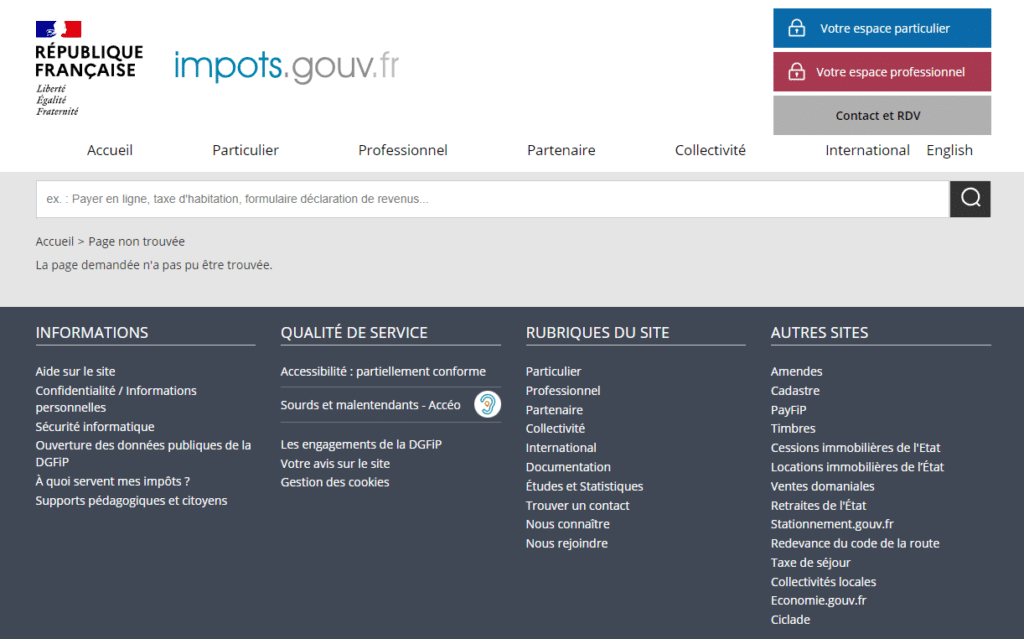Screen dimensions: 1024x639
Task: Click the Contact et RDV button
Action: tap(881, 116)
